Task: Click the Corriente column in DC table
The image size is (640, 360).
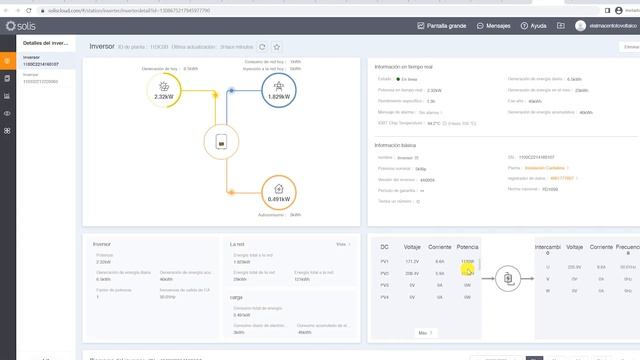Action: [x=440, y=247]
